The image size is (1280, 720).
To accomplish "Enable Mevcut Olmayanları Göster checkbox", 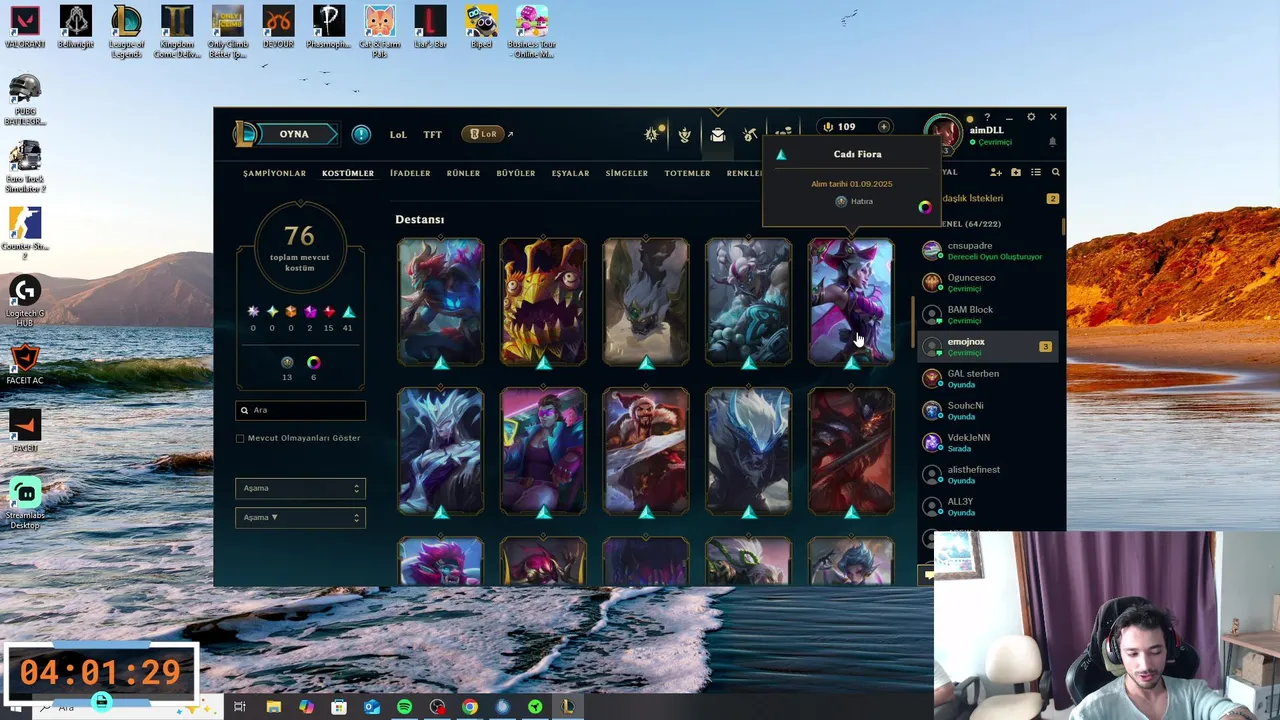I will coord(240,438).
